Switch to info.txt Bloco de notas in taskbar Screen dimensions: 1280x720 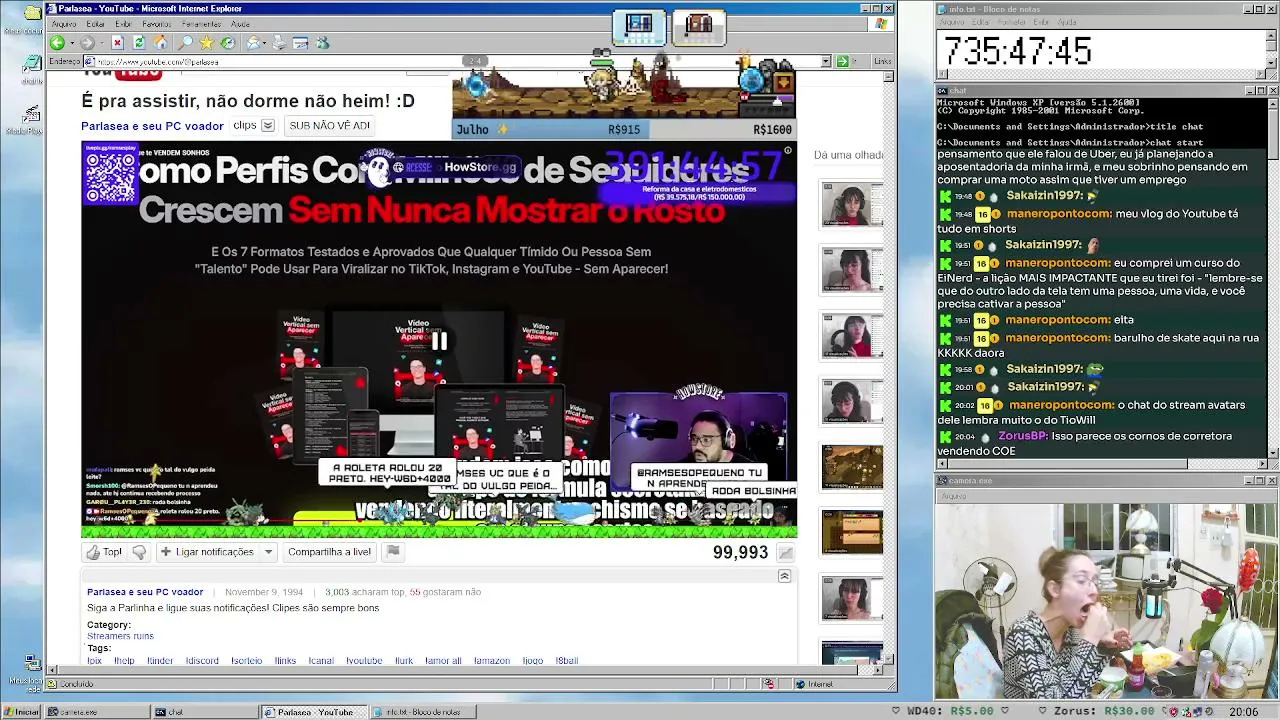tap(424, 712)
